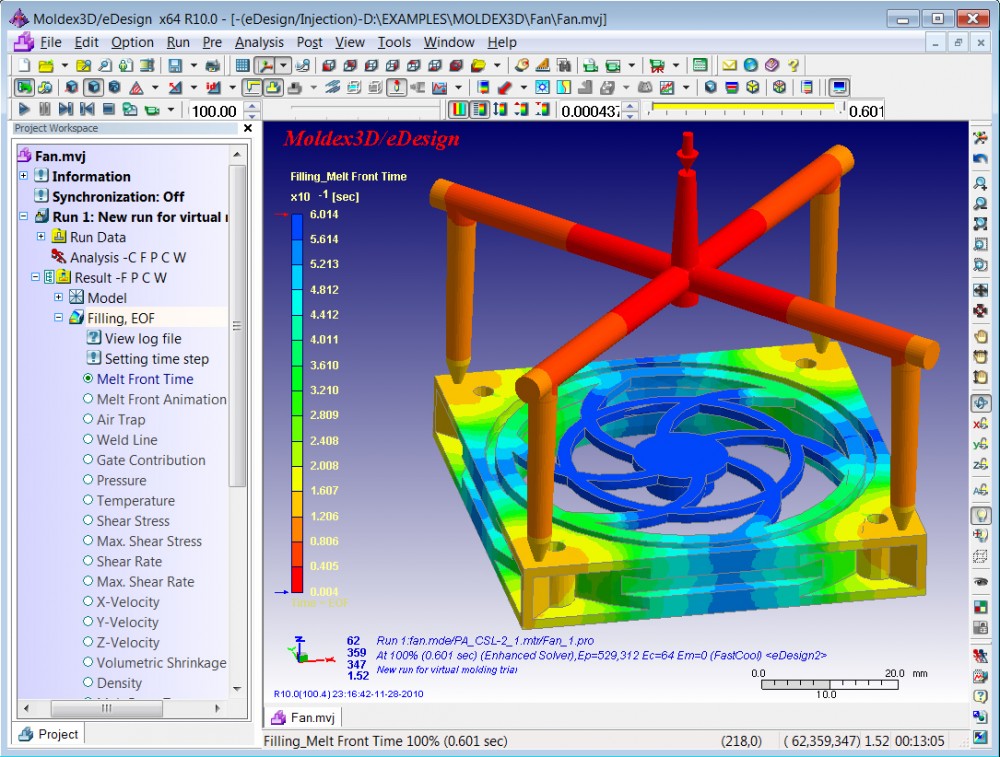Collapse the Run 1 tree node

(24, 216)
